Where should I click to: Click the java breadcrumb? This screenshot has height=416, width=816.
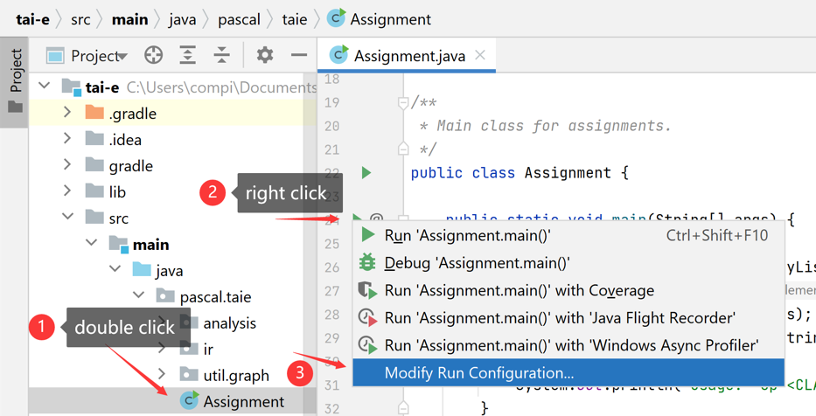click(x=182, y=20)
